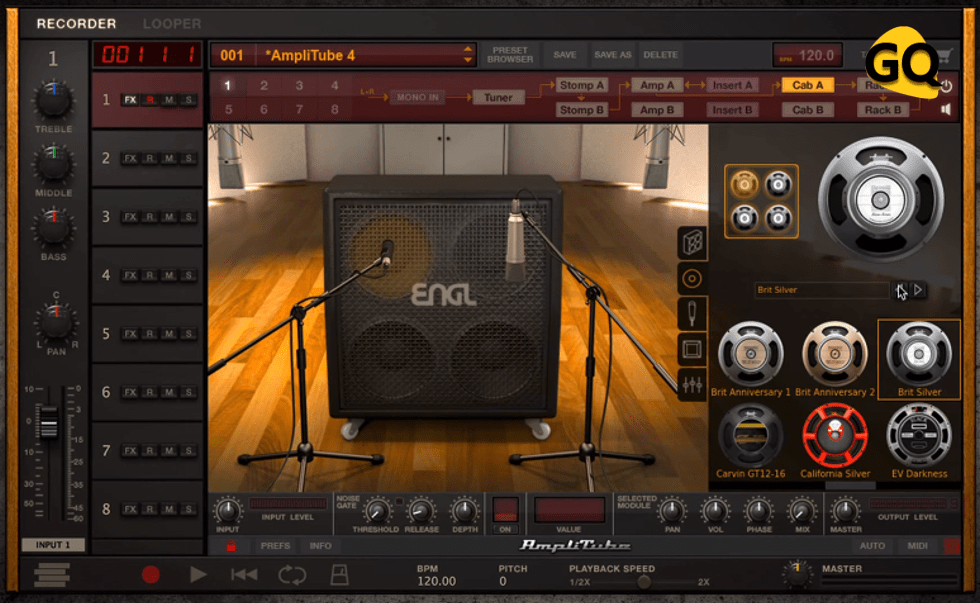Click the track 1 volume fader
The image size is (980, 603).
(48, 422)
